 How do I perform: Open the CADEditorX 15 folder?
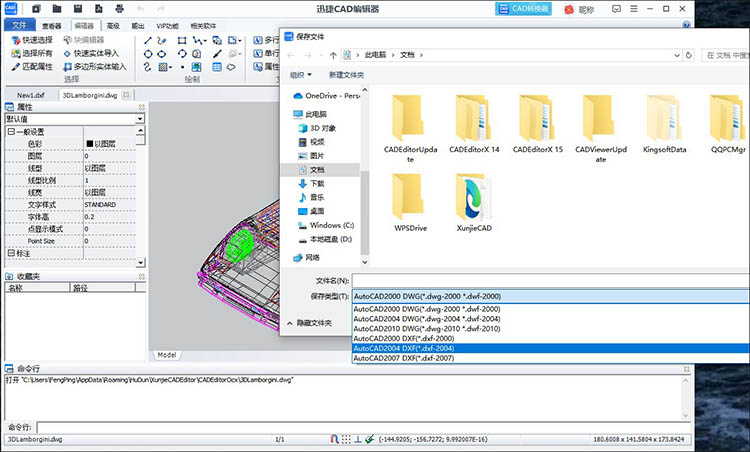[x=538, y=124]
